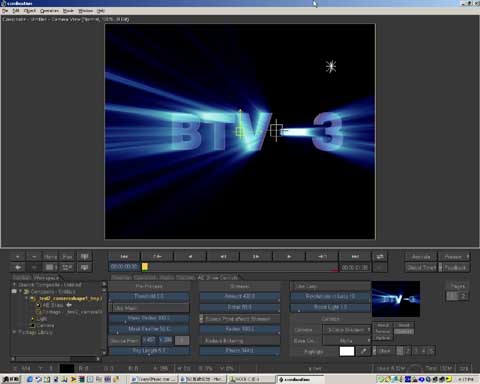Switch to the Toolbar tab
The width and height of the screenshot is (480, 384).
22,277
